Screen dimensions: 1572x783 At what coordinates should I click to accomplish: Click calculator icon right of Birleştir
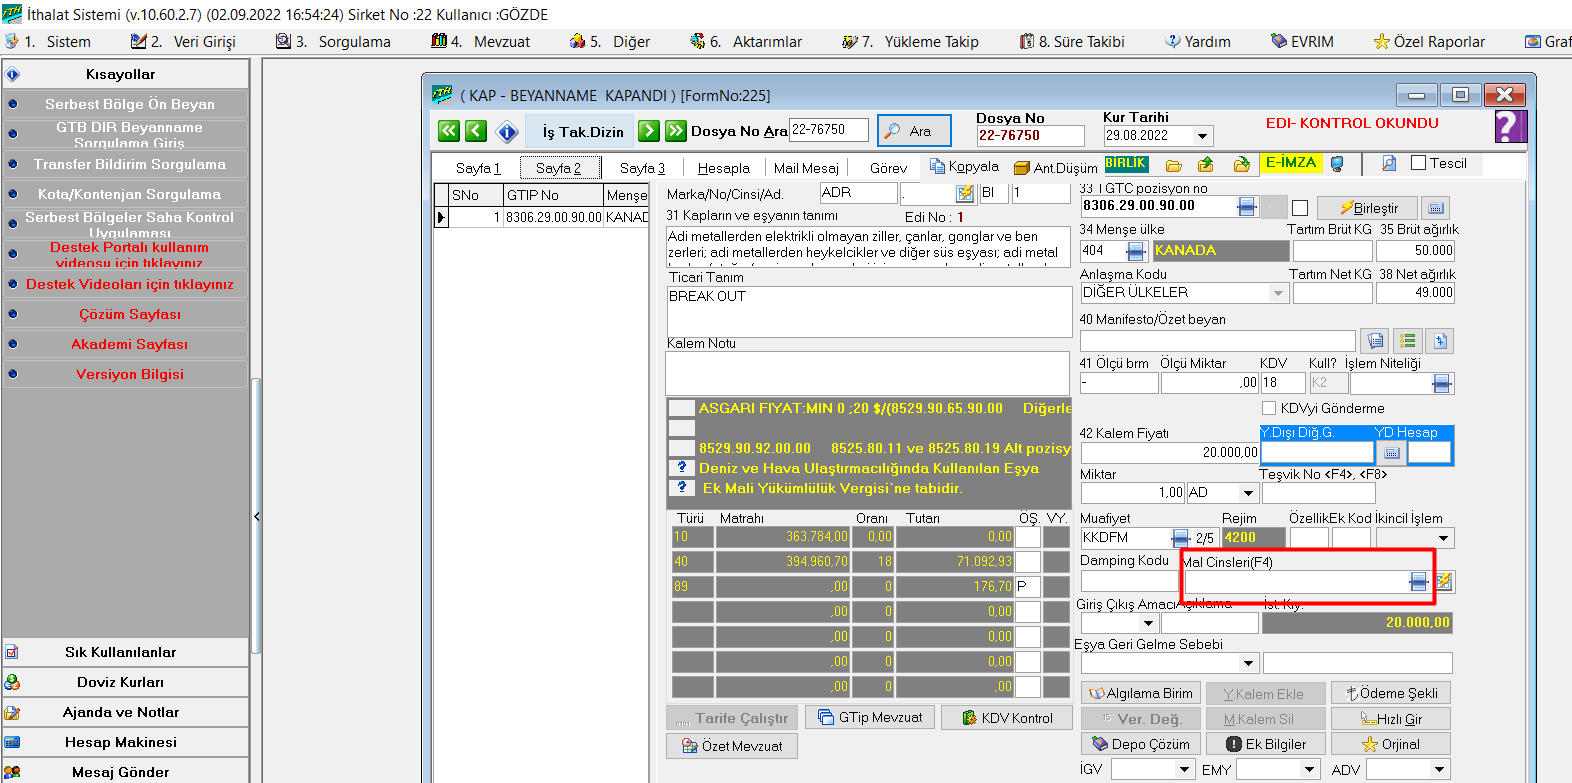tap(1436, 208)
